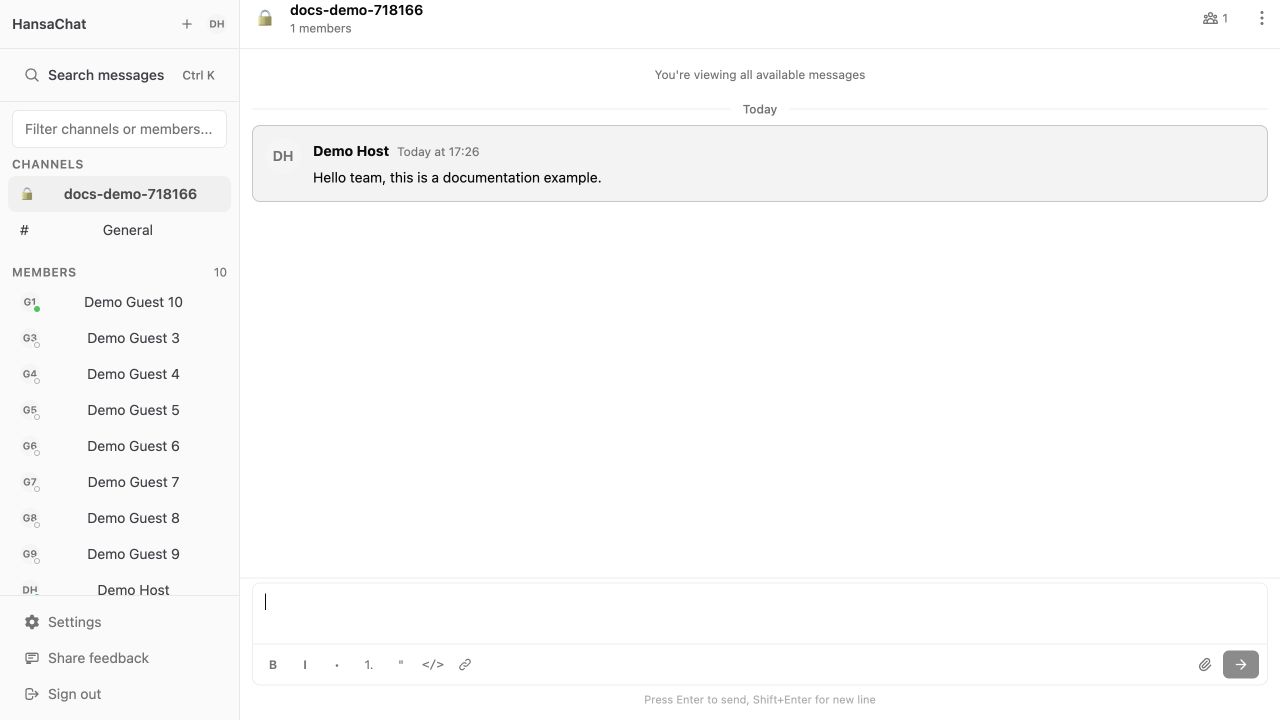The height and width of the screenshot is (720, 1280).
Task: Insert a bulleted list
Action: 337,665
